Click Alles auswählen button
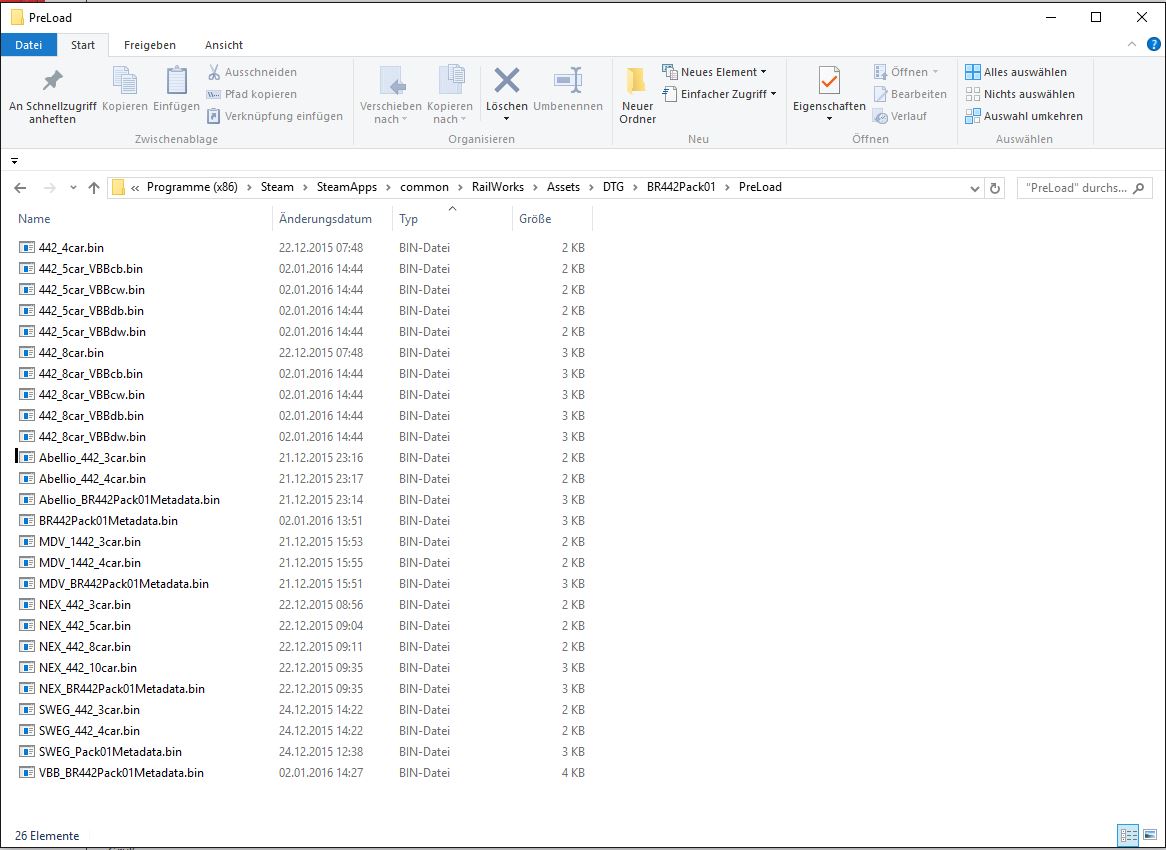The image size is (1166, 850). pyautogui.click(x=1016, y=72)
